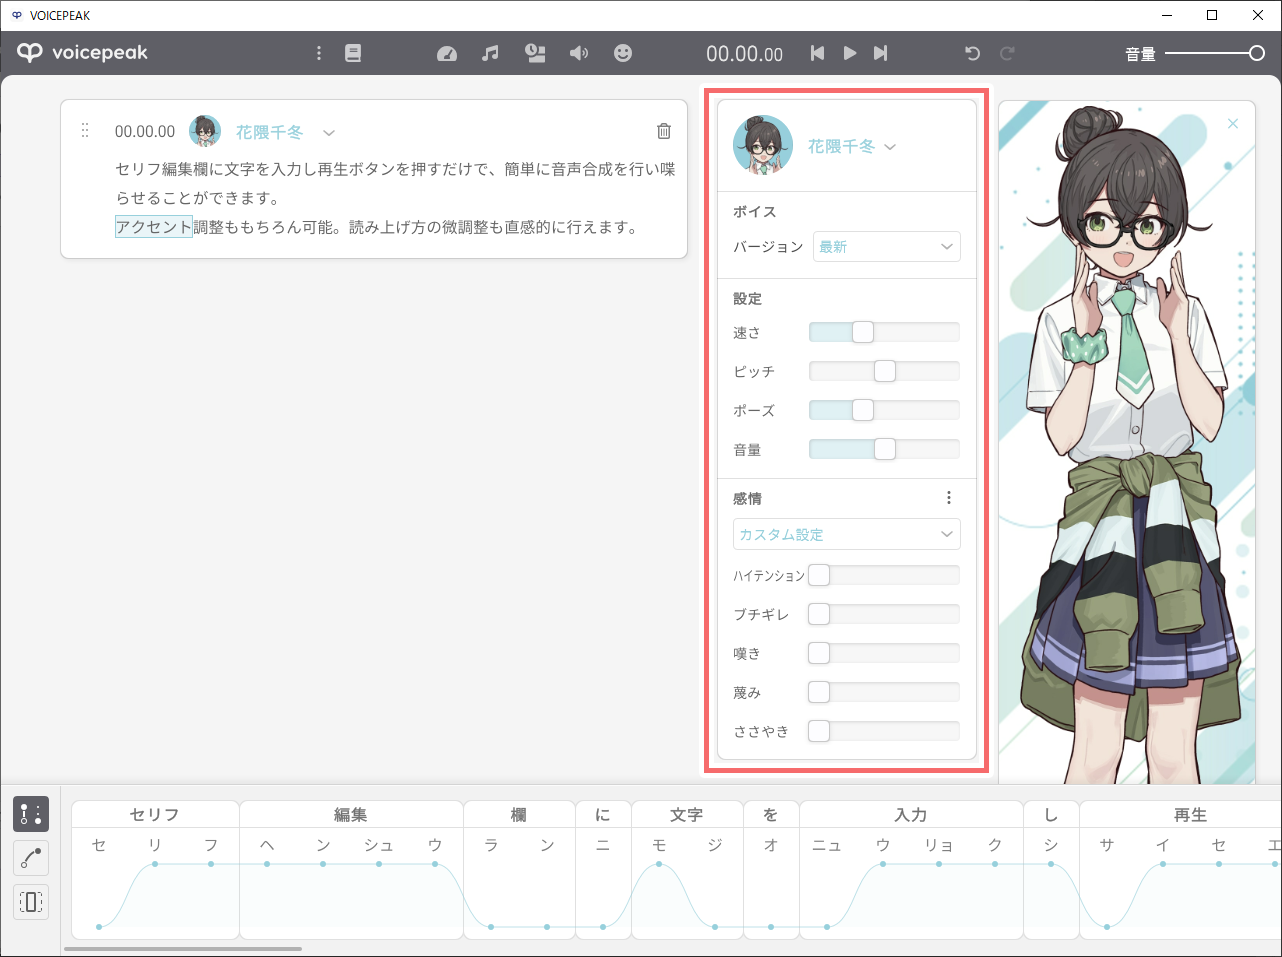Close the character portrait panel
Viewport: 1282px width, 957px height.
coord(1233,123)
